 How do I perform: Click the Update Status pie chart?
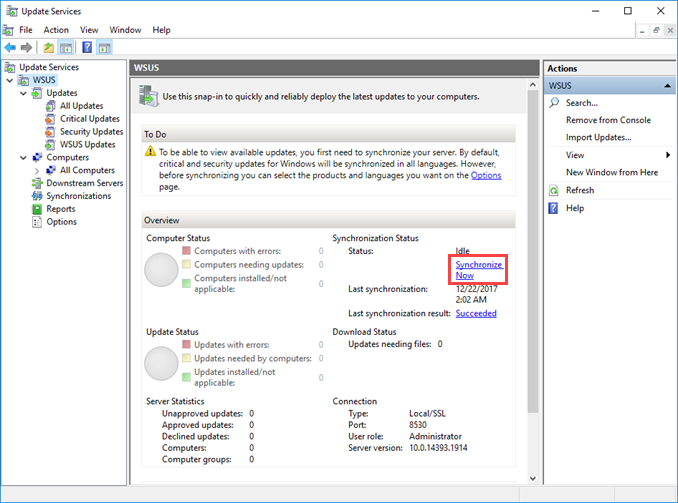coord(161,364)
